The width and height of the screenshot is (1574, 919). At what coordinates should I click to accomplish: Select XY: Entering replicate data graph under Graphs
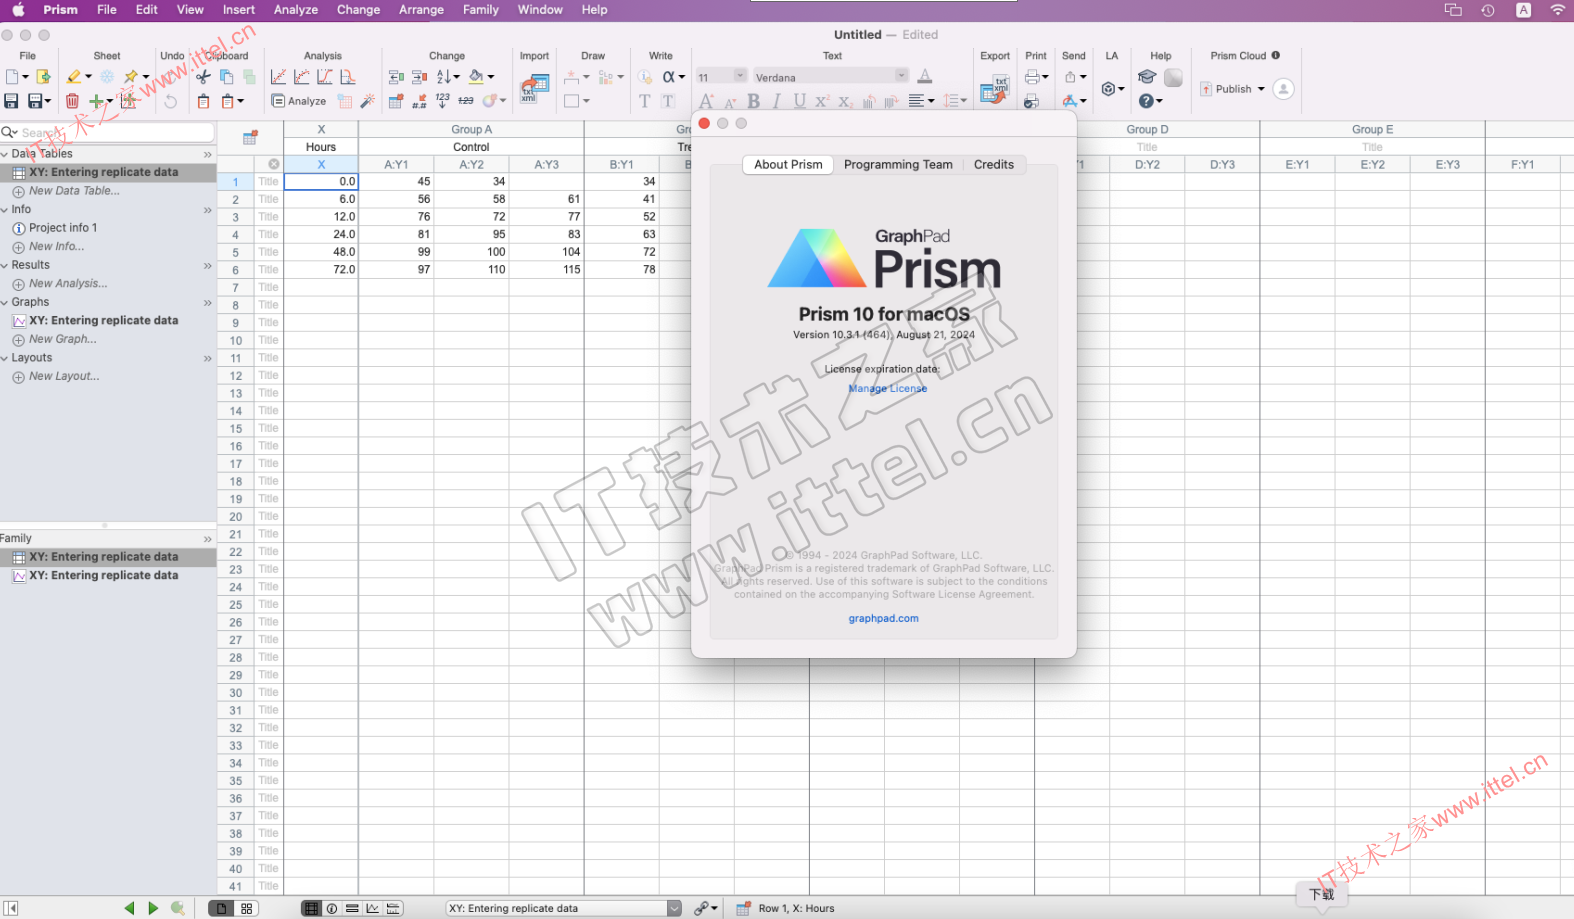(x=104, y=321)
